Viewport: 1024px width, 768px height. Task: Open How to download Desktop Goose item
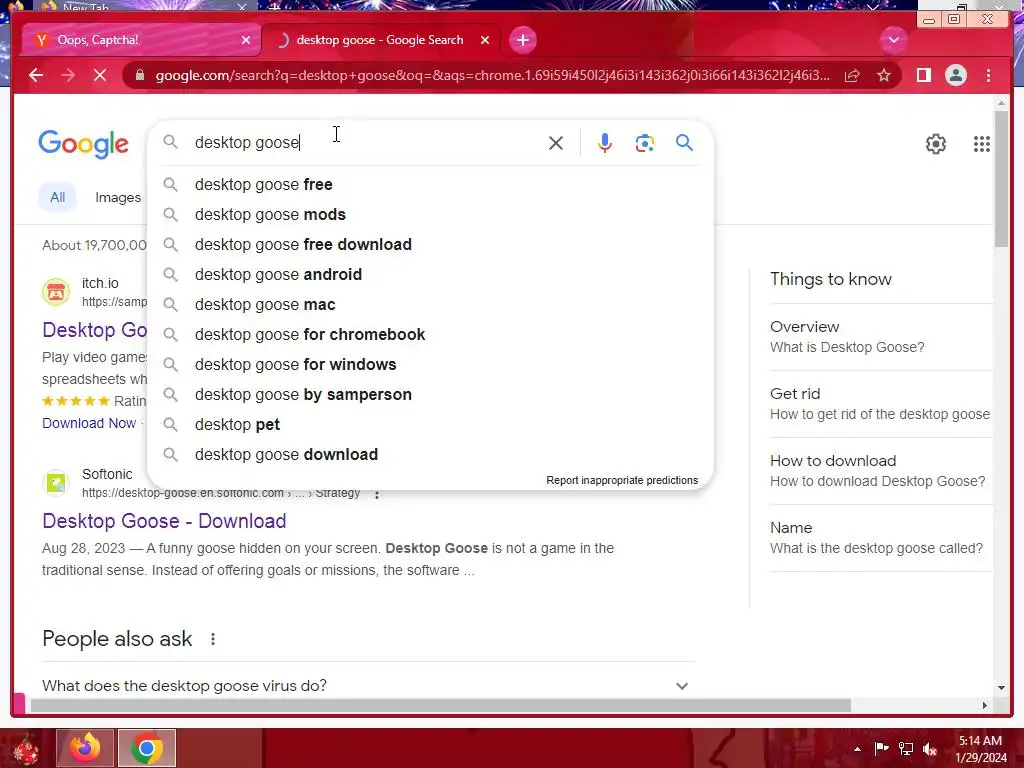(880, 471)
